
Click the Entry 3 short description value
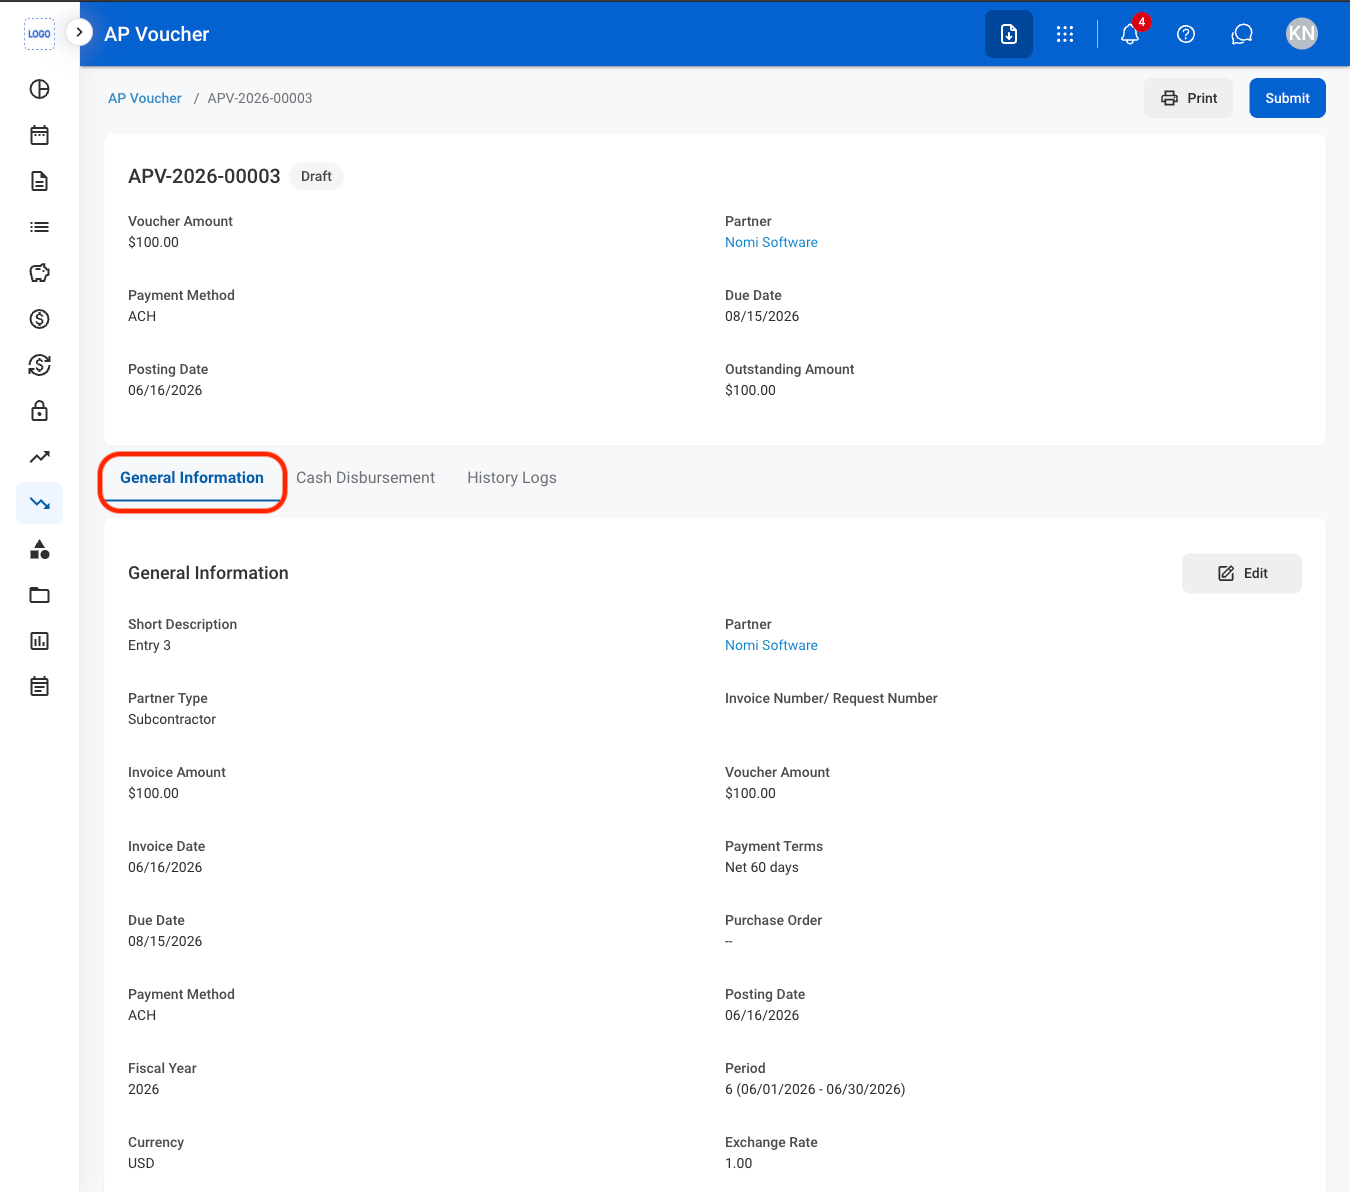tap(149, 645)
